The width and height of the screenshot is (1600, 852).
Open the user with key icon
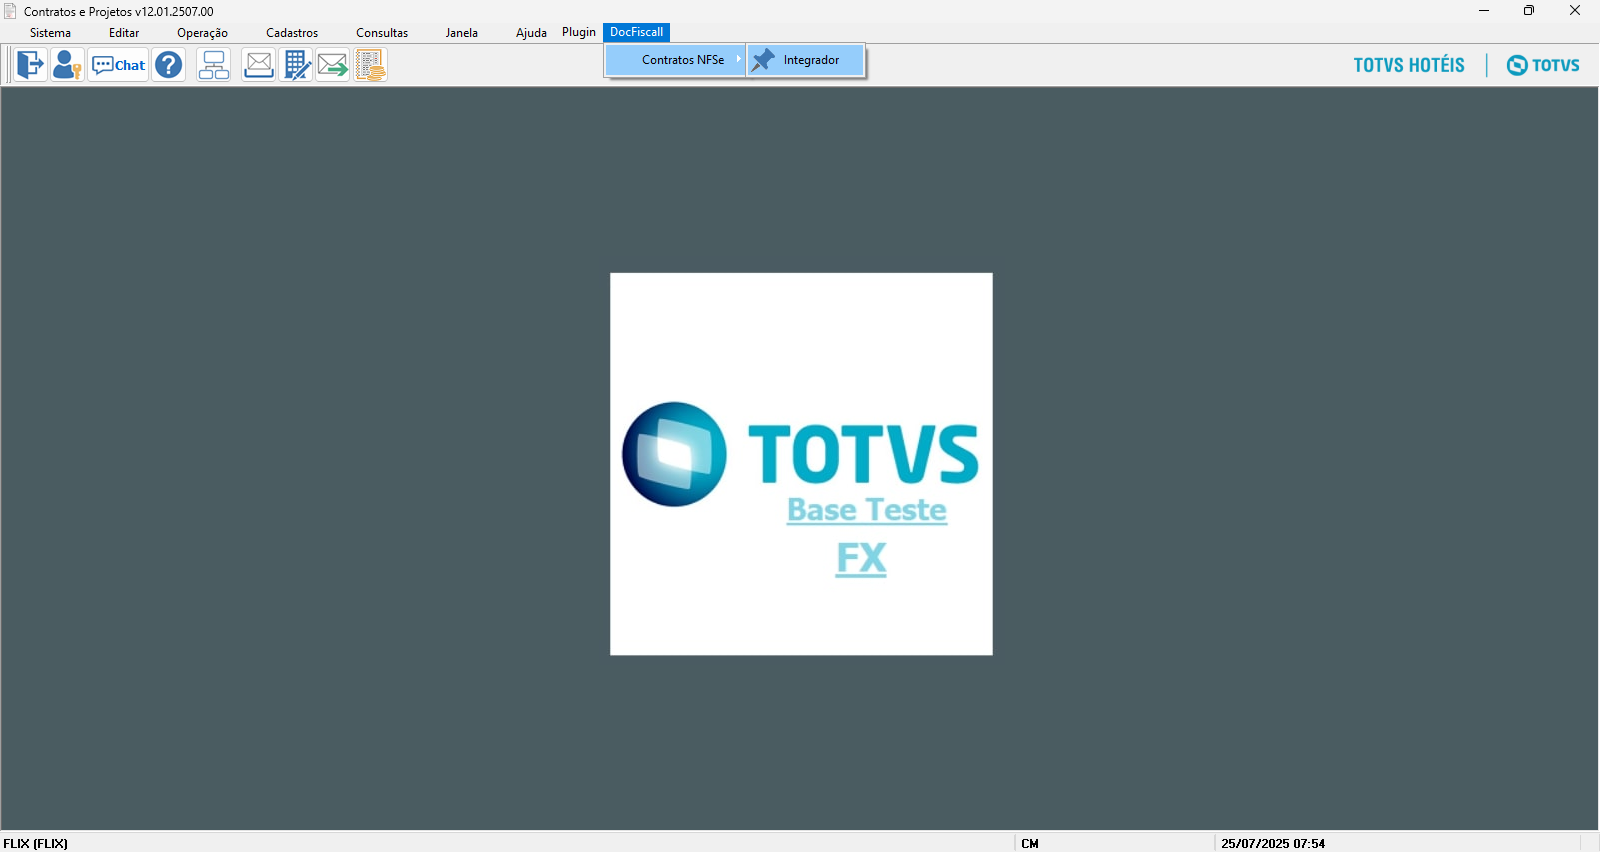tap(67, 65)
